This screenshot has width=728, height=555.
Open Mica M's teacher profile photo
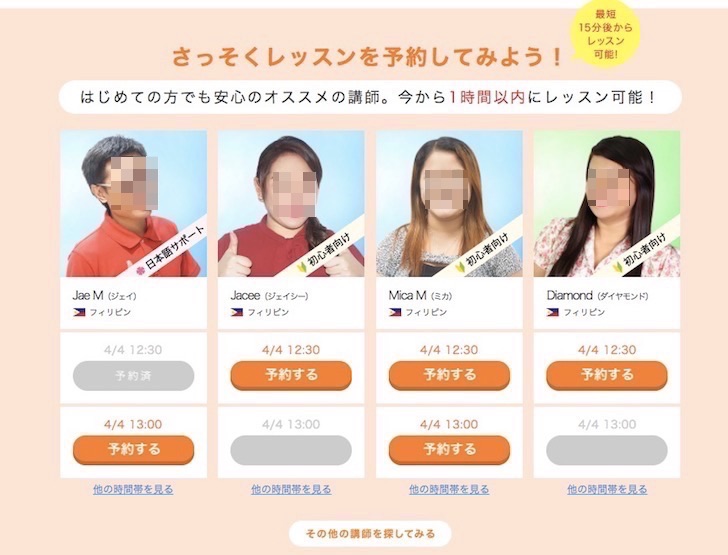(x=449, y=203)
